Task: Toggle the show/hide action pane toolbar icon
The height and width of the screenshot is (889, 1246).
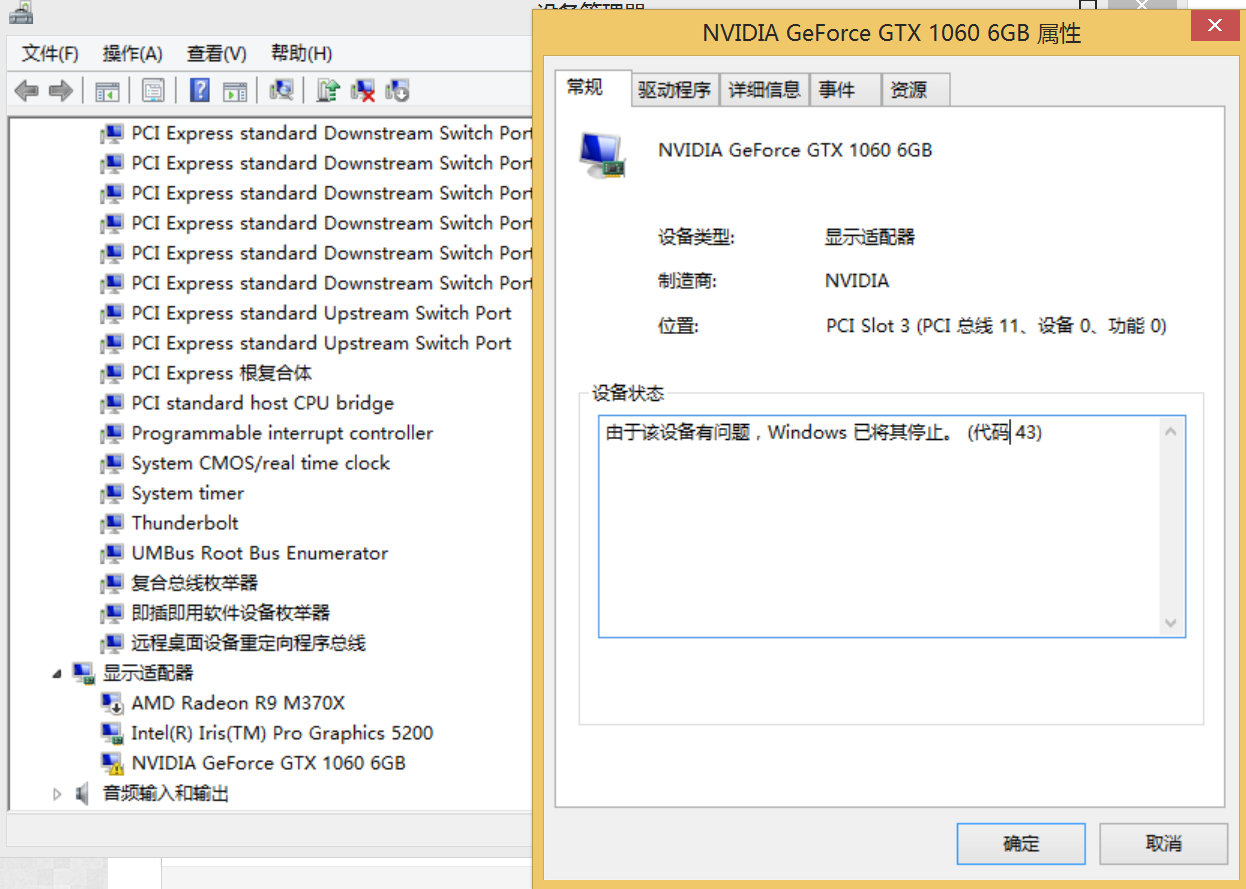Action: point(235,91)
